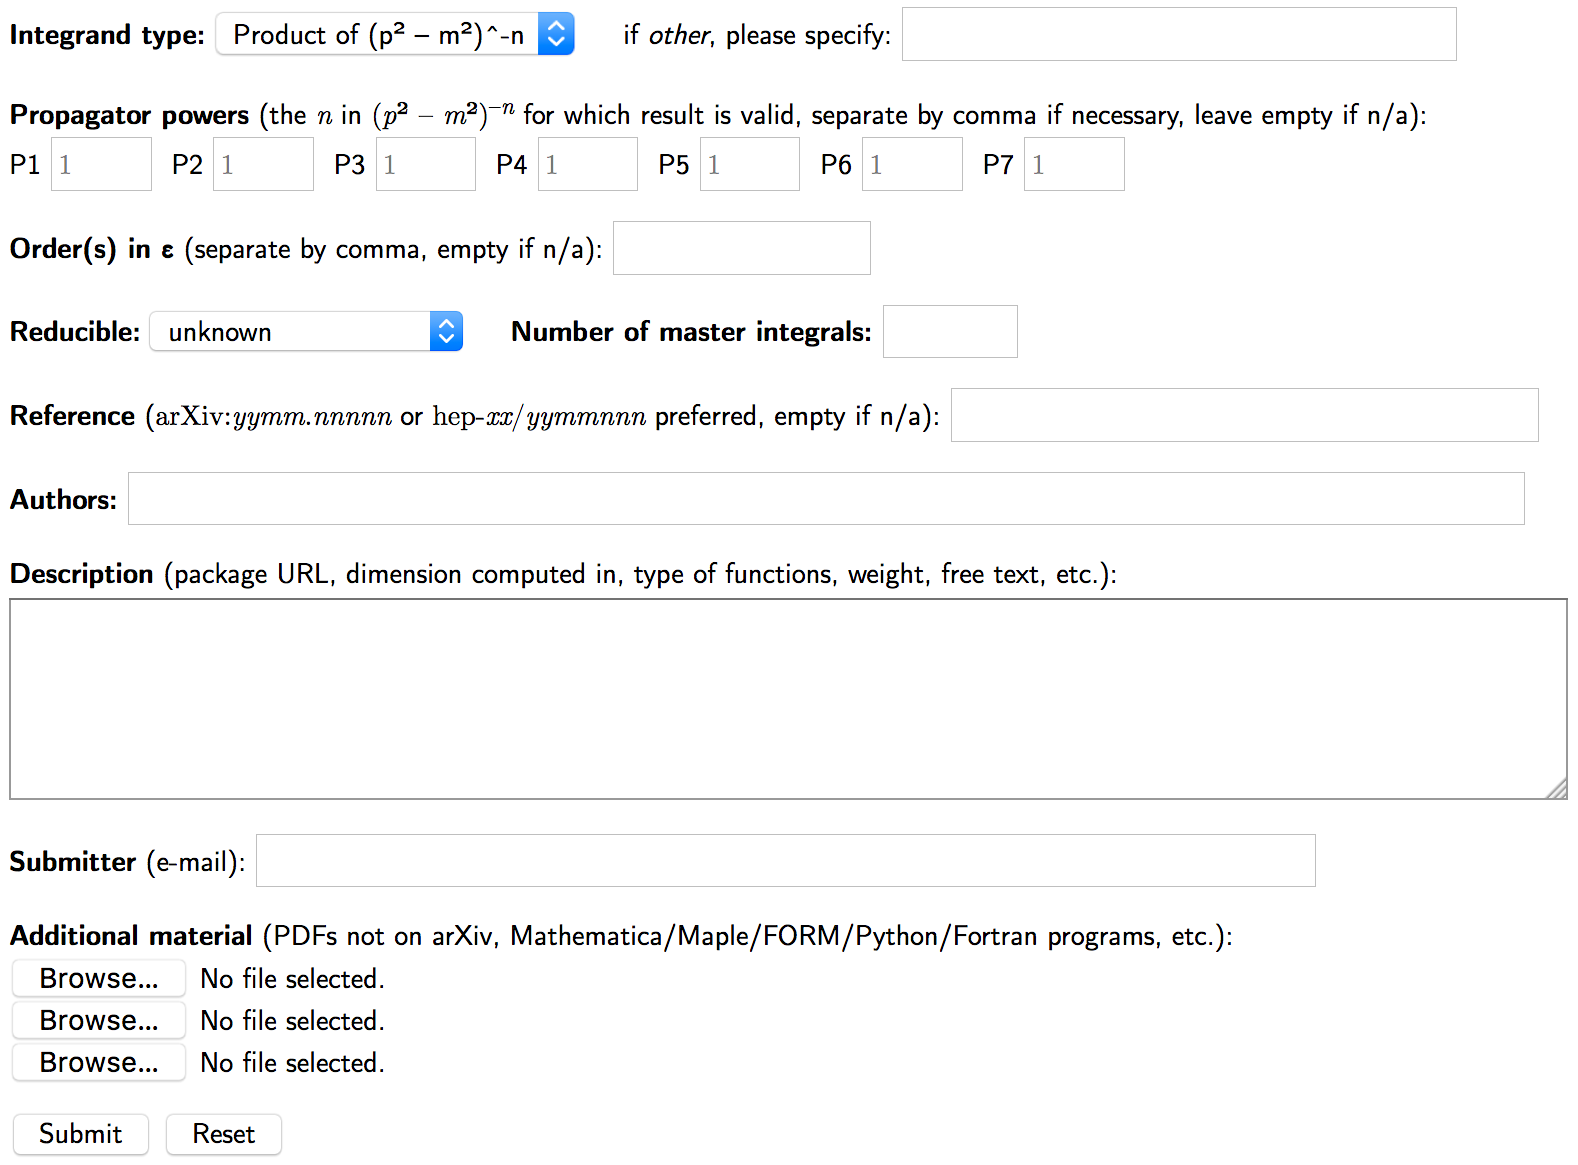Click the 'if other, please specify' field
The height and width of the screenshot is (1165, 1578).
1178,35
